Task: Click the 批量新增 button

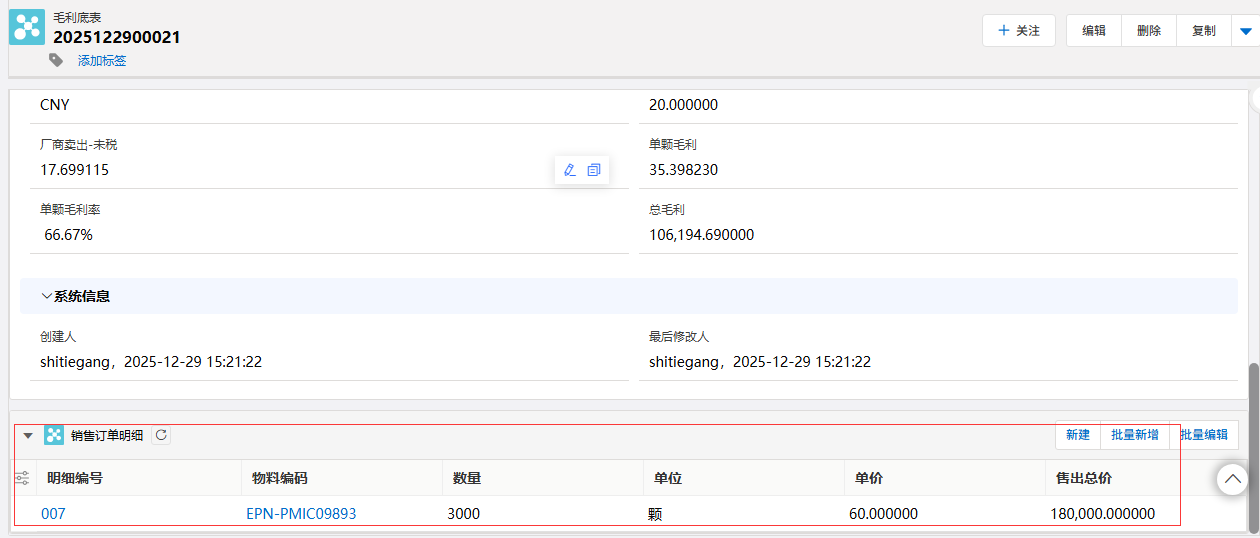Action: (1135, 435)
